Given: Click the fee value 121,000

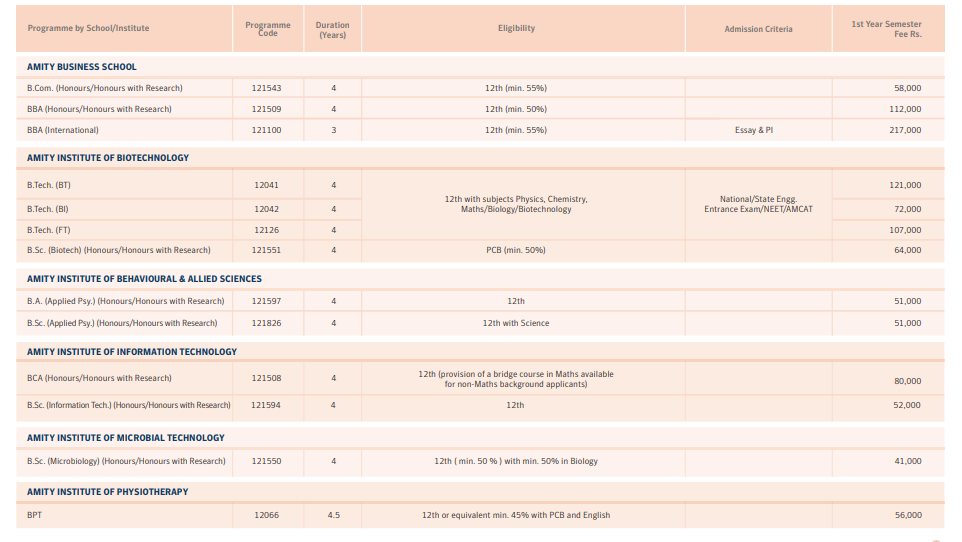Looking at the screenshot, I should 905,185.
